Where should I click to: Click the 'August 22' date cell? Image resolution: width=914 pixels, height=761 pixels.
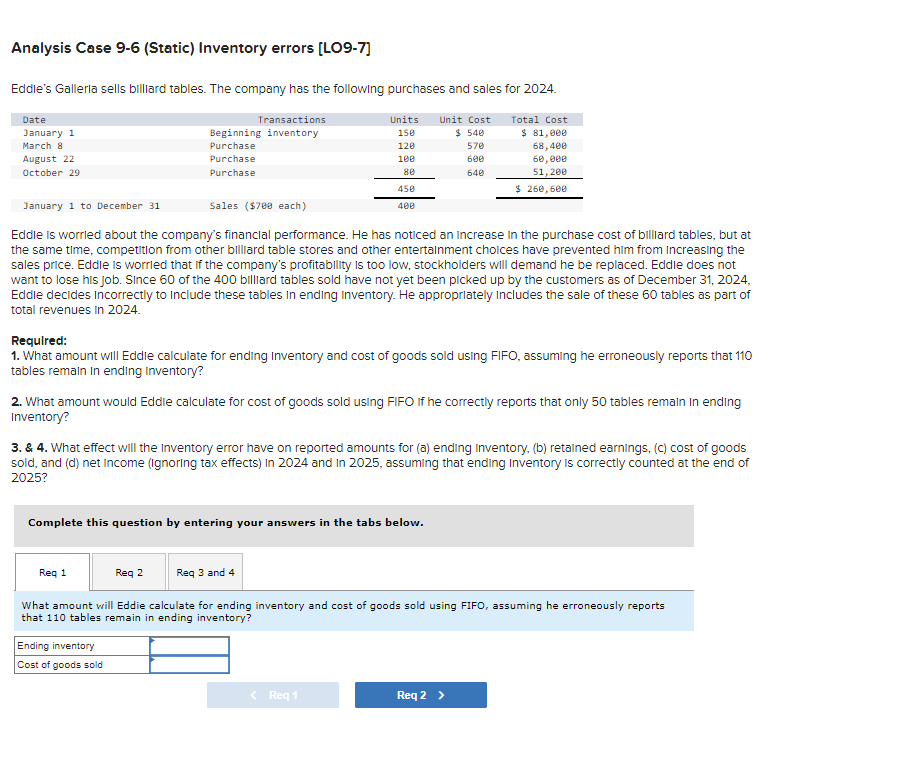[x=48, y=159]
